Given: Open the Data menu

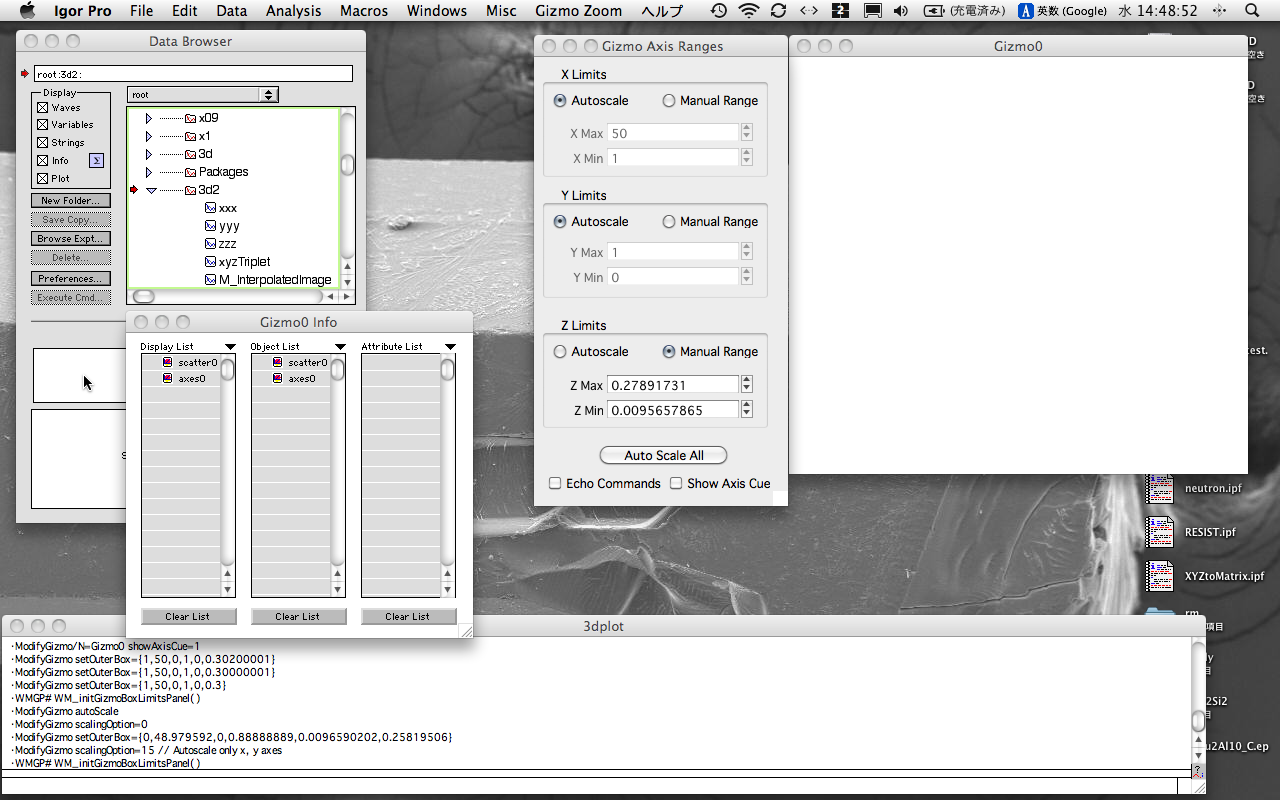Looking at the screenshot, I should (231, 11).
